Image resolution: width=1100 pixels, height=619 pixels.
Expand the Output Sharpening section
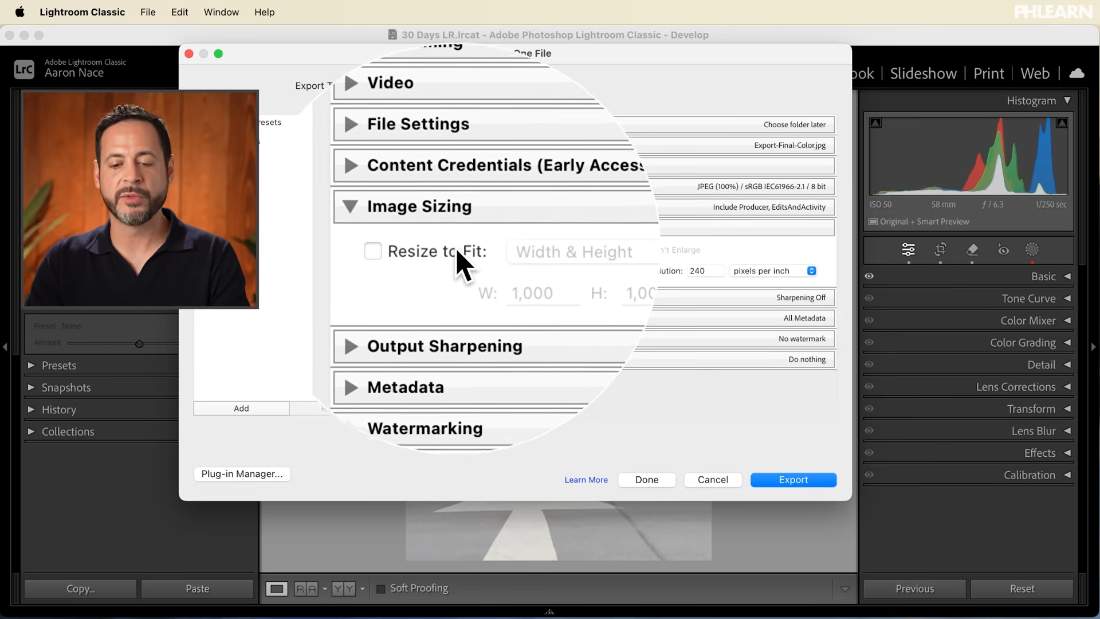pyautogui.click(x=351, y=346)
